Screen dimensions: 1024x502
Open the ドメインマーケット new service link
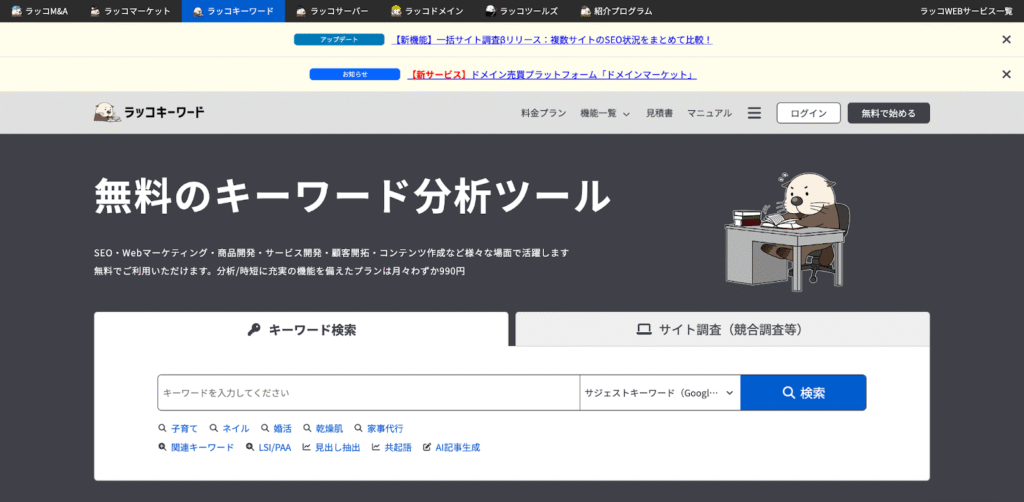(x=552, y=74)
